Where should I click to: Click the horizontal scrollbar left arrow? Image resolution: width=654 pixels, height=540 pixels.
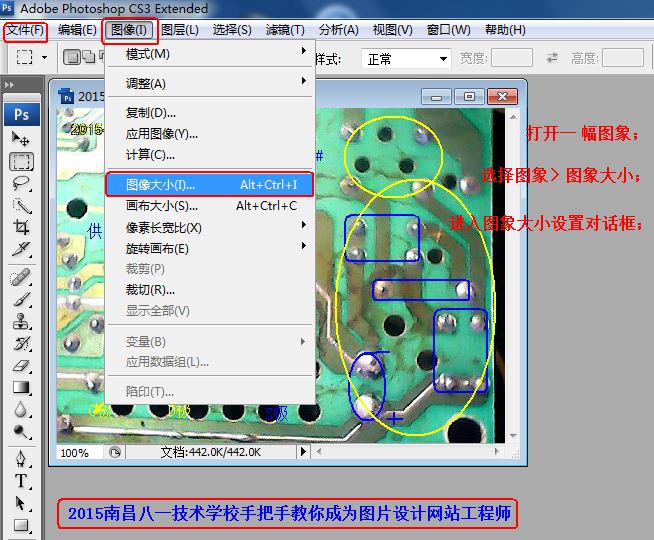click(319, 451)
